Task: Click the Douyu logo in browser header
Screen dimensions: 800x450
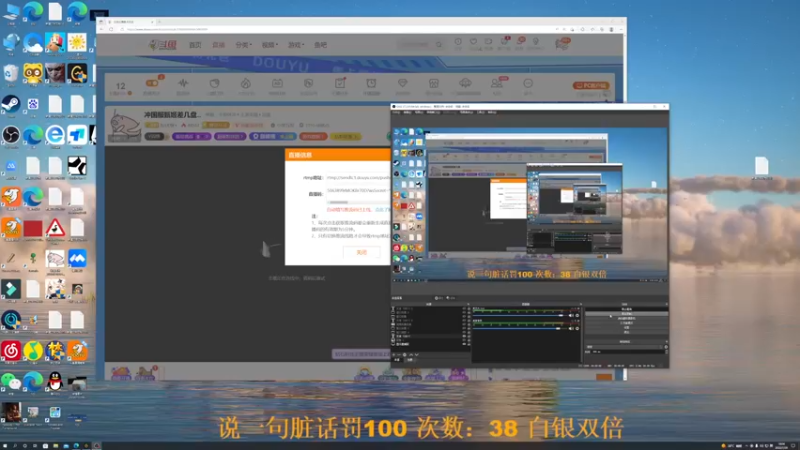Action: coord(163,45)
